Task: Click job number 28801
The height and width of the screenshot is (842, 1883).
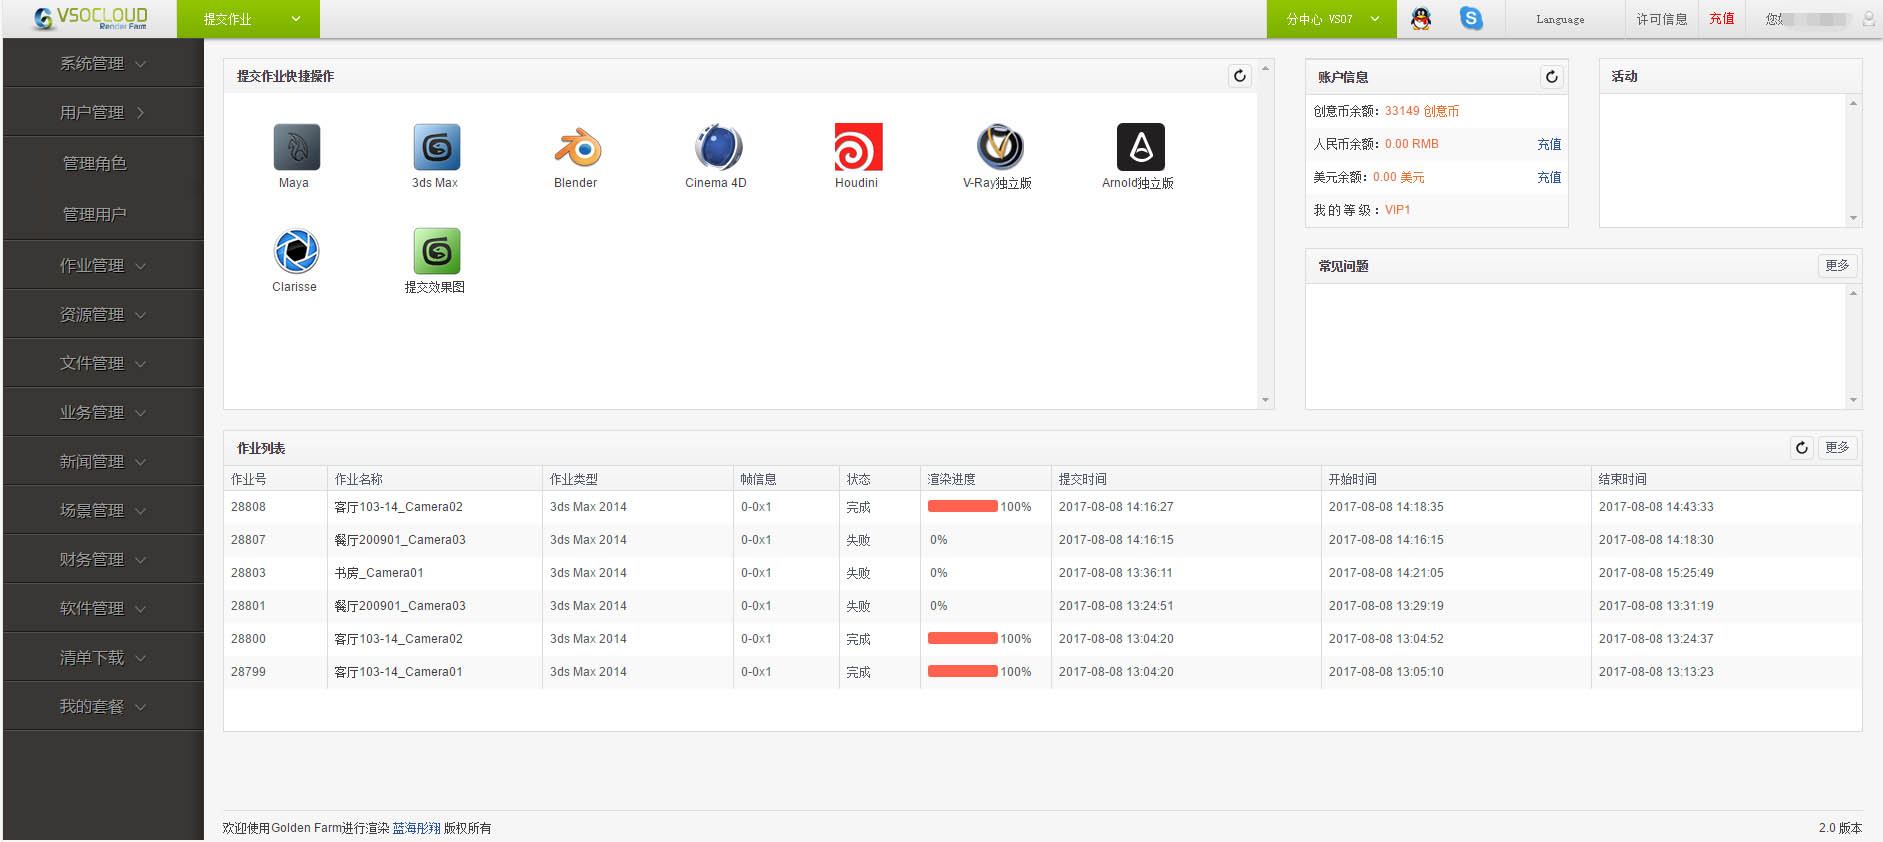Action: [x=248, y=606]
